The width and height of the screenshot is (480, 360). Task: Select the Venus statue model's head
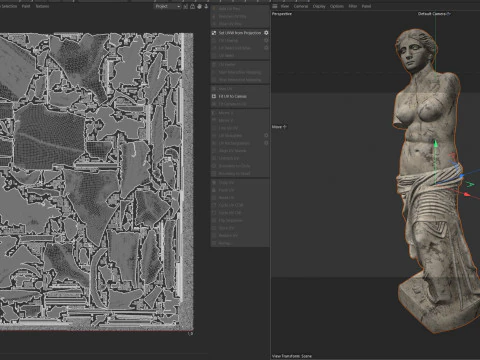pyautogui.click(x=415, y=50)
